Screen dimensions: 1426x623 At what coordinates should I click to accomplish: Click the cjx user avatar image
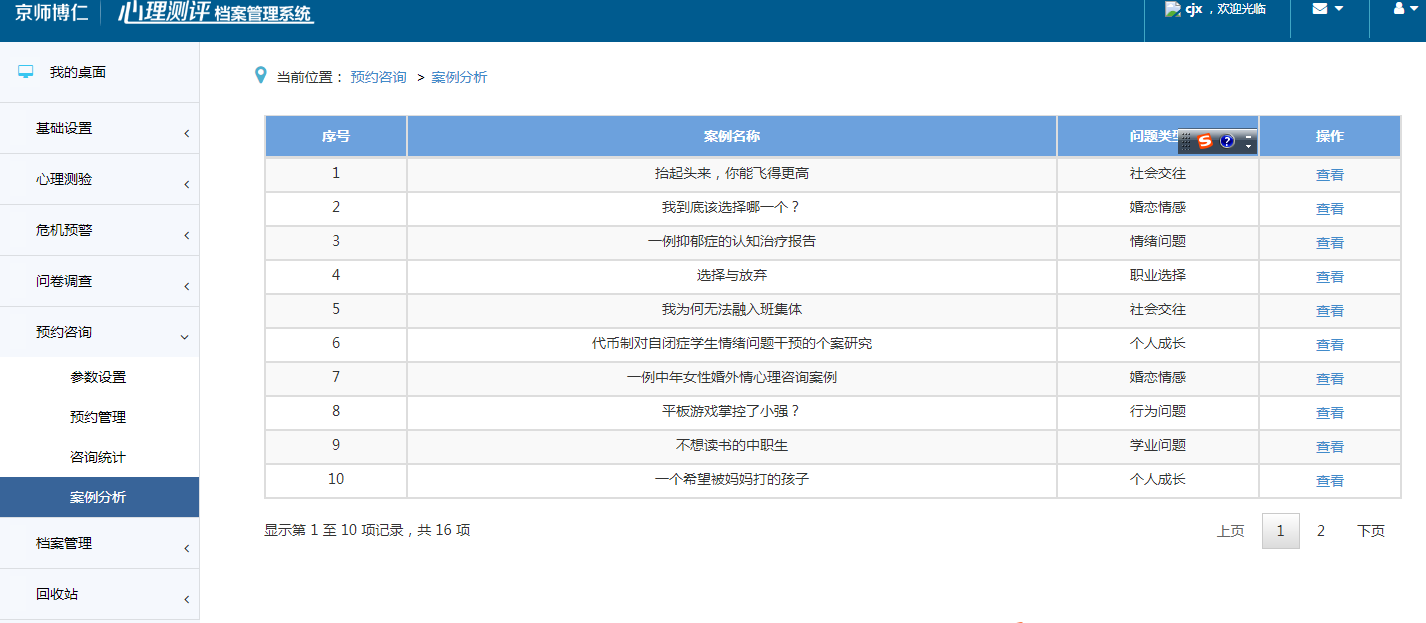tap(1174, 9)
